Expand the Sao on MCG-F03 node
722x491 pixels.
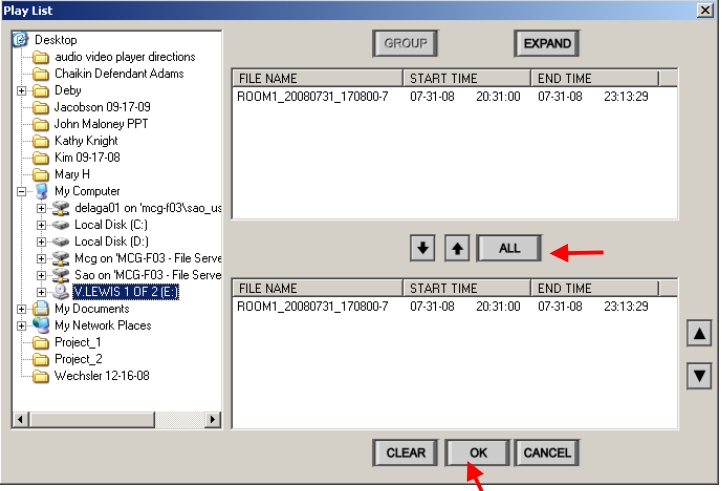tap(41, 275)
